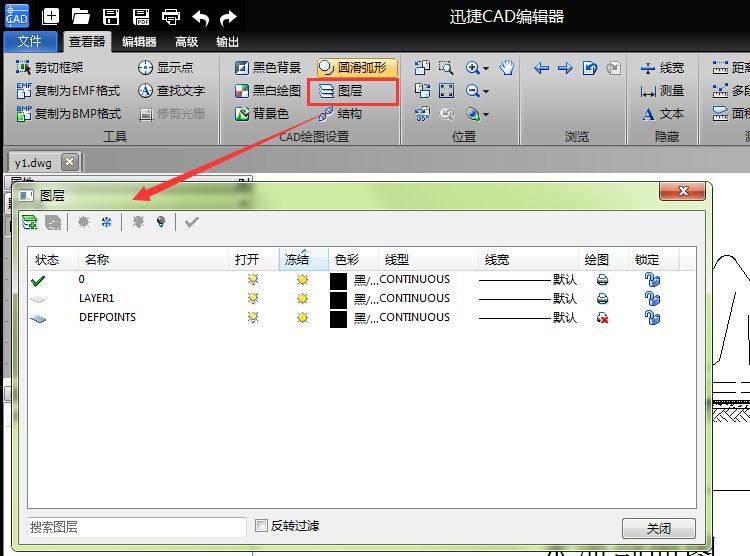The height and width of the screenshot is (556, 750).
Task: Click the 搜索图层 search layers field
Action: (136, 527)
